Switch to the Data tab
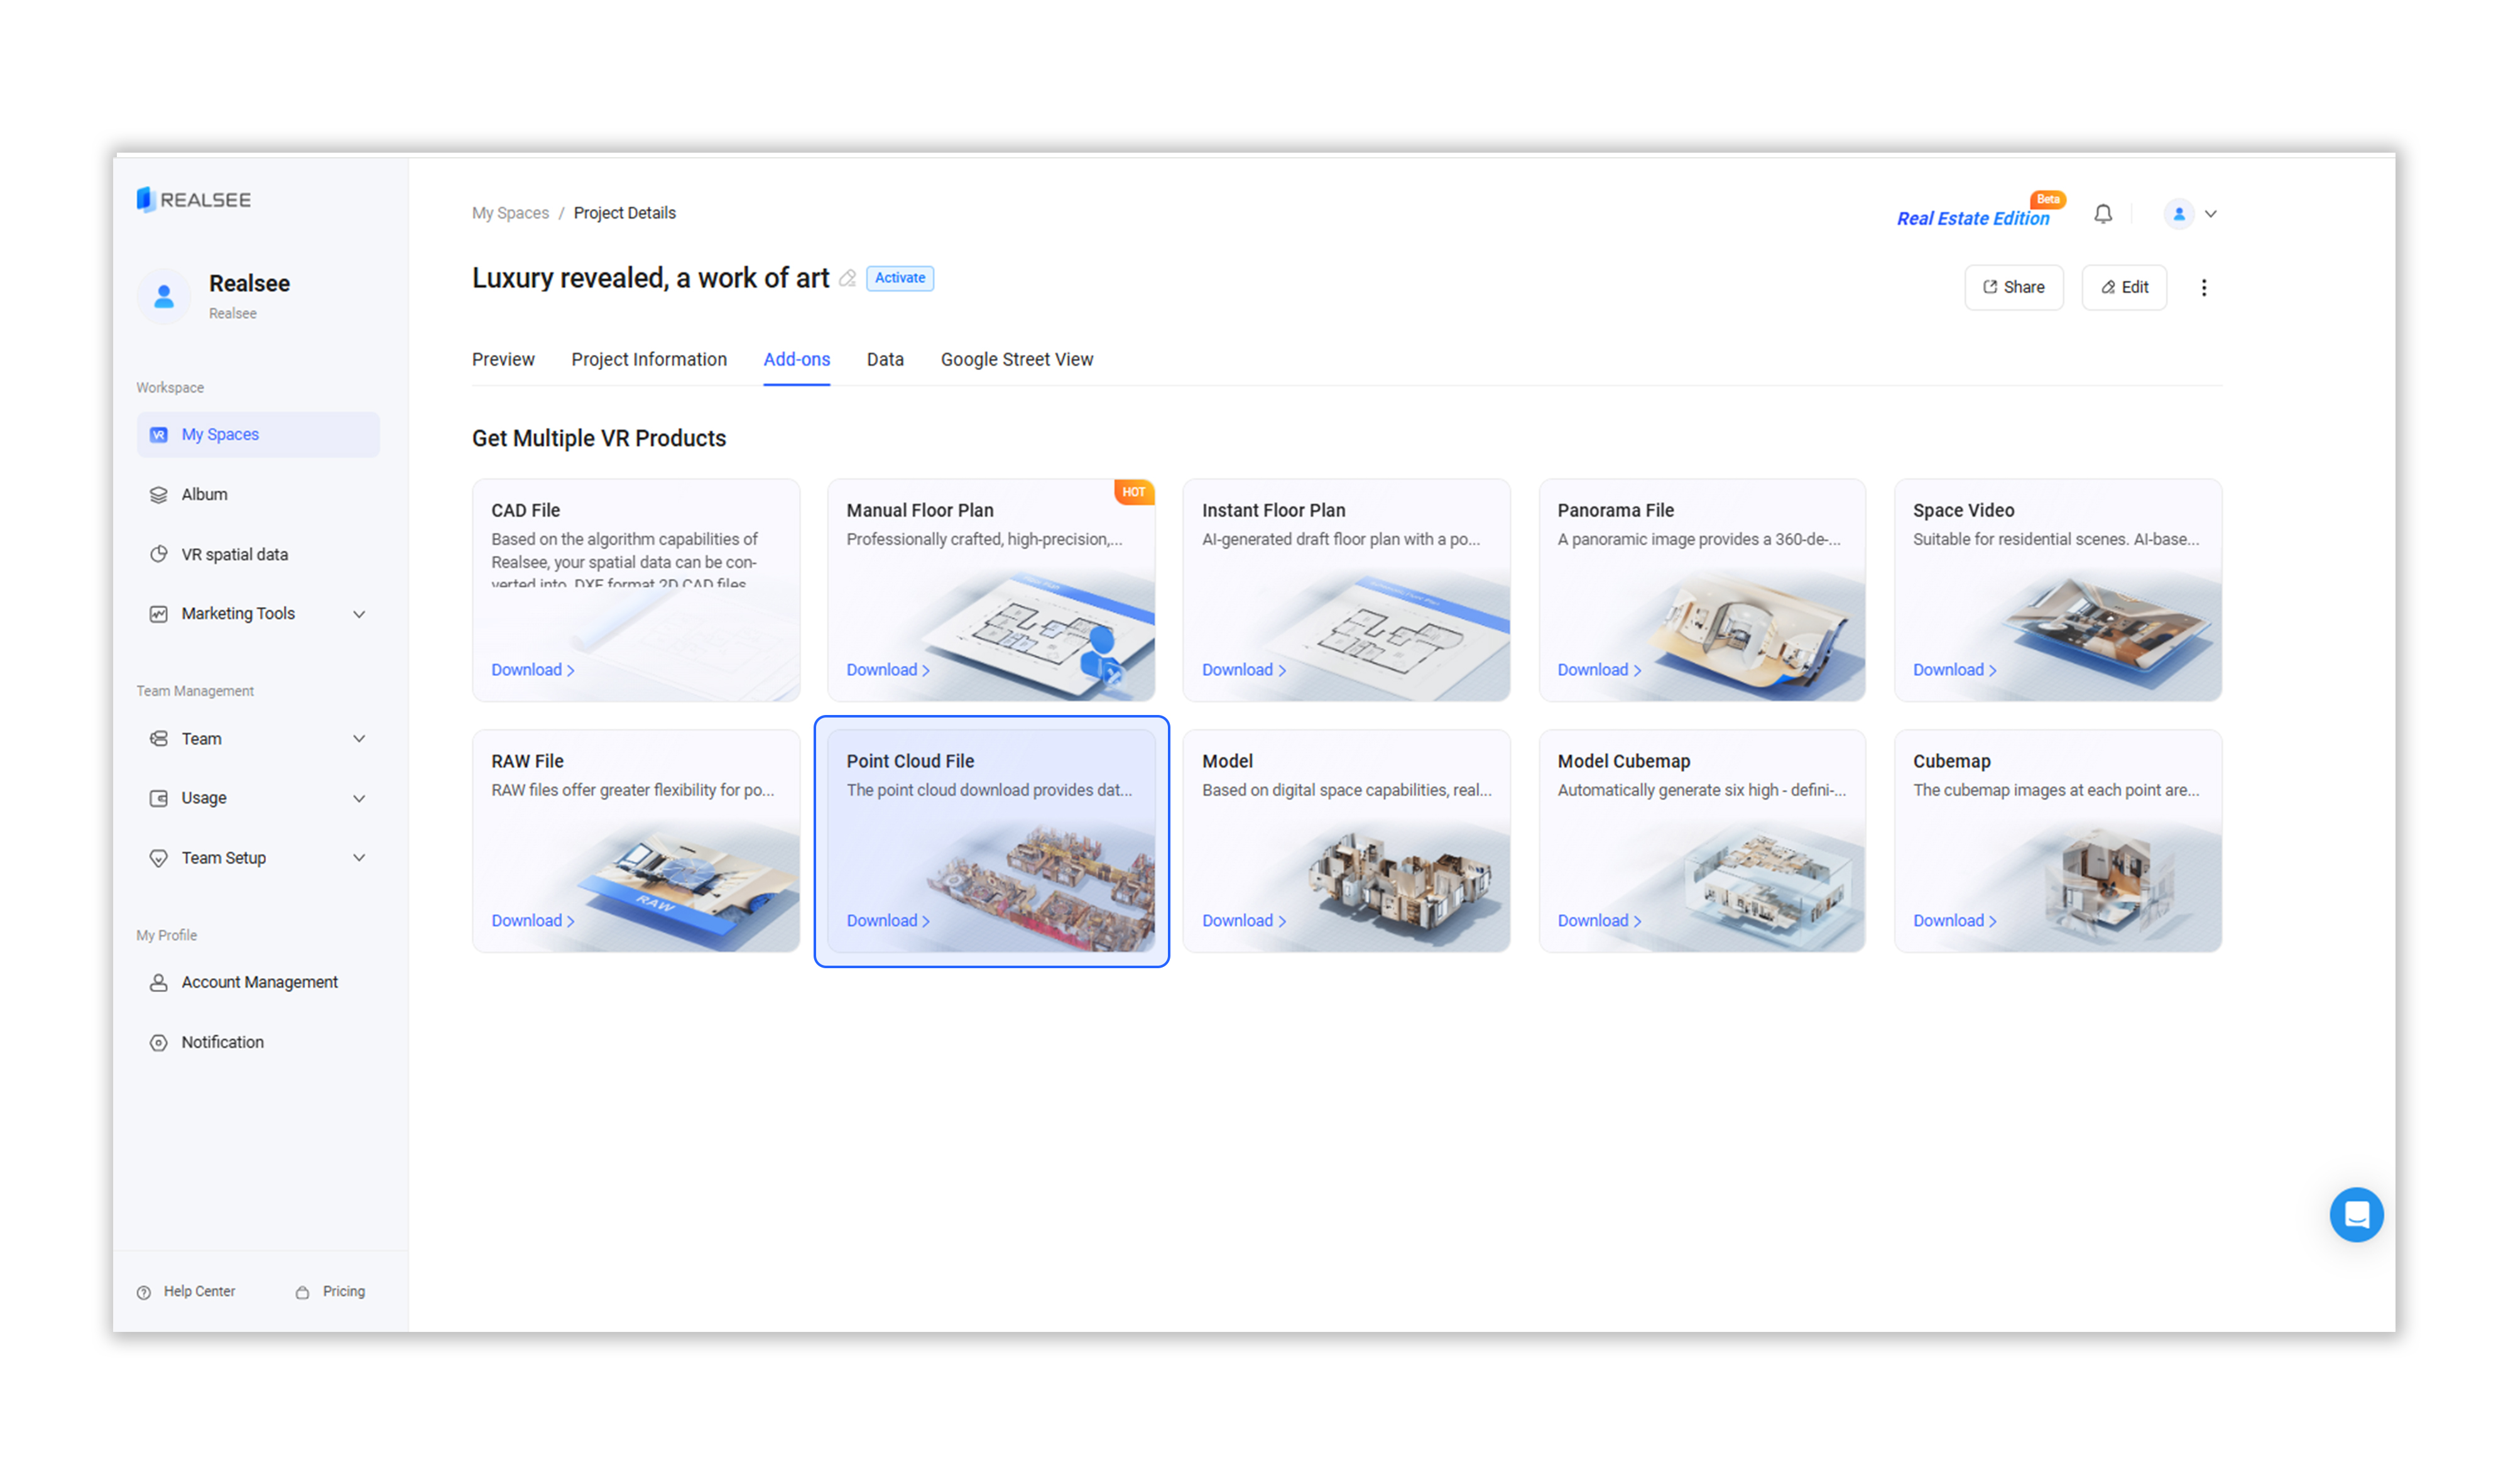2513x1484 pixels. (x=885, y=360)
